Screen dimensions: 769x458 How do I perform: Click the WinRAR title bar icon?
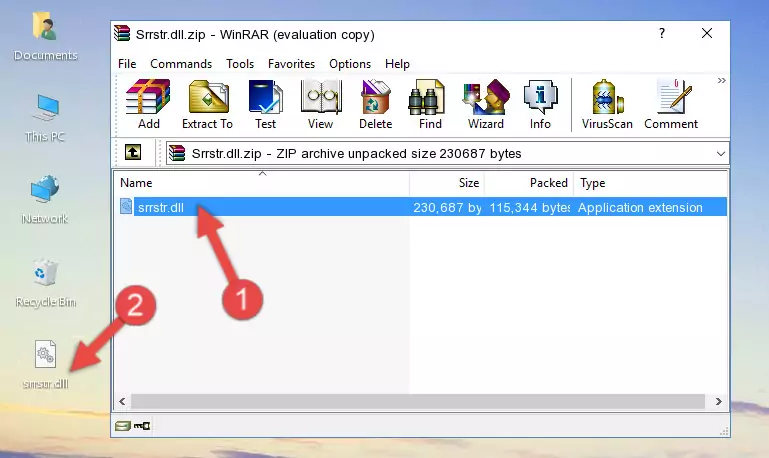pos(122,34)
